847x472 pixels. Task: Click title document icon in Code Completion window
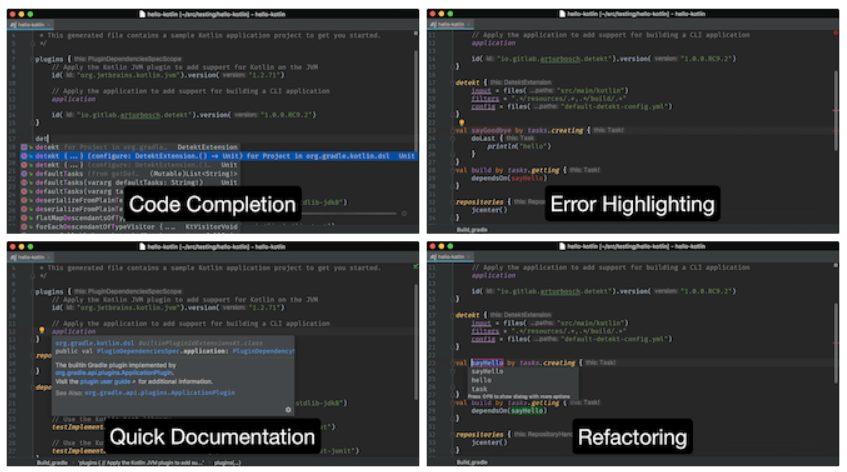coord(142,14)
